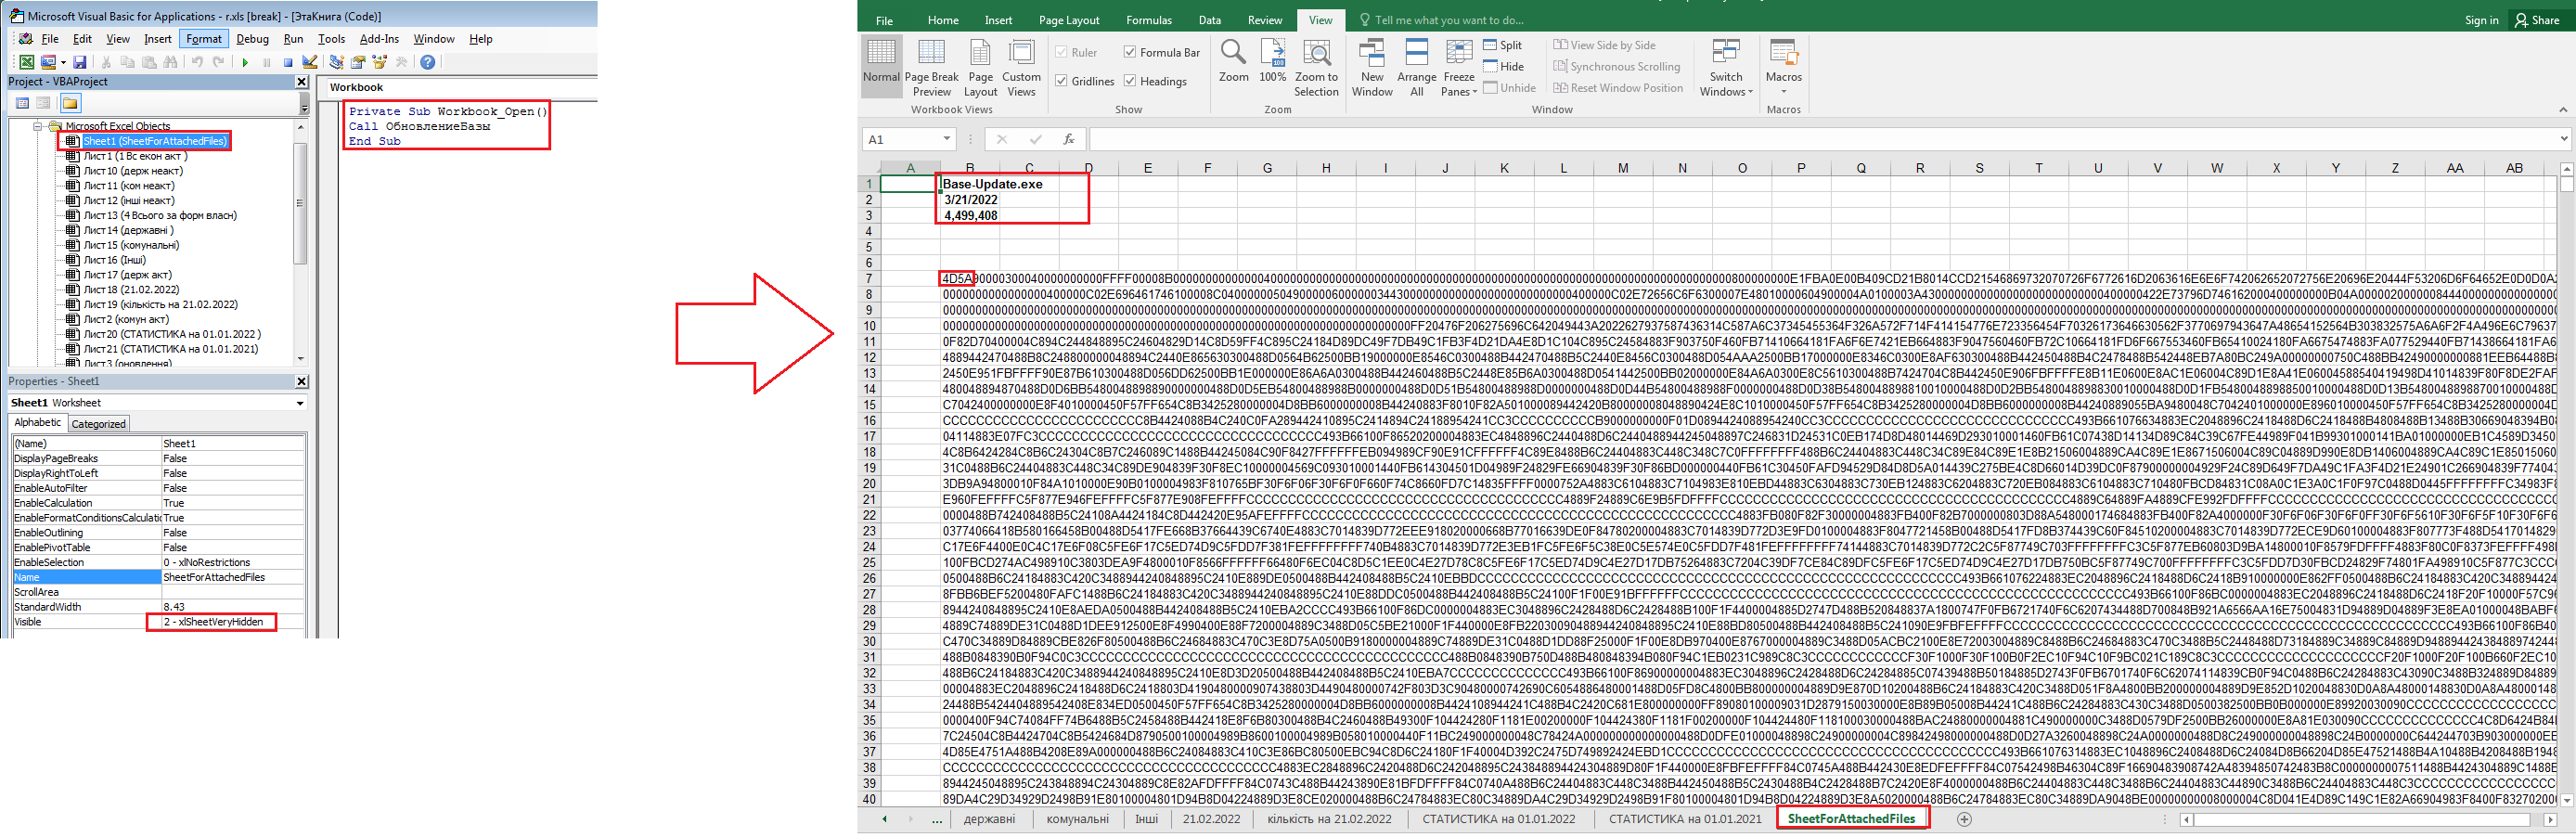2576x837 pixels.
Task: Toggle Design Mode icon in VBA toolbar
Action: pyautogui.click(x=310, y=62)
